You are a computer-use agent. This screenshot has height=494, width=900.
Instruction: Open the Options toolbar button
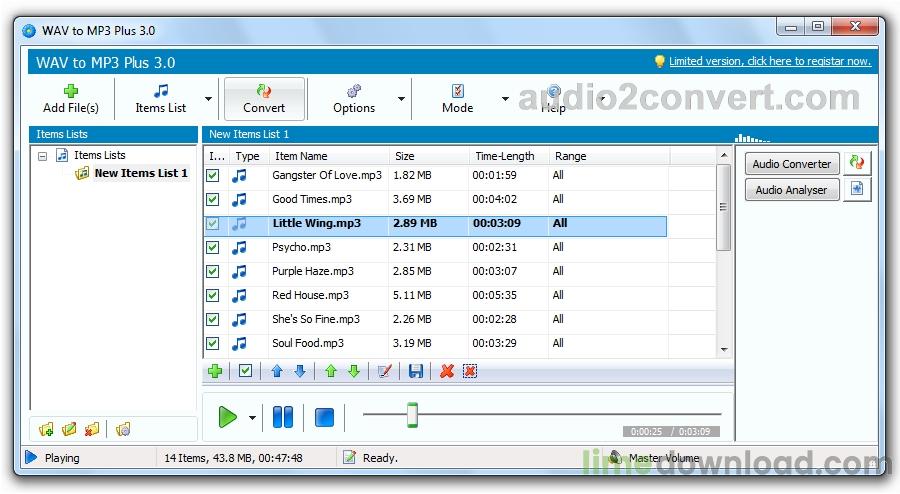(354, 99)
